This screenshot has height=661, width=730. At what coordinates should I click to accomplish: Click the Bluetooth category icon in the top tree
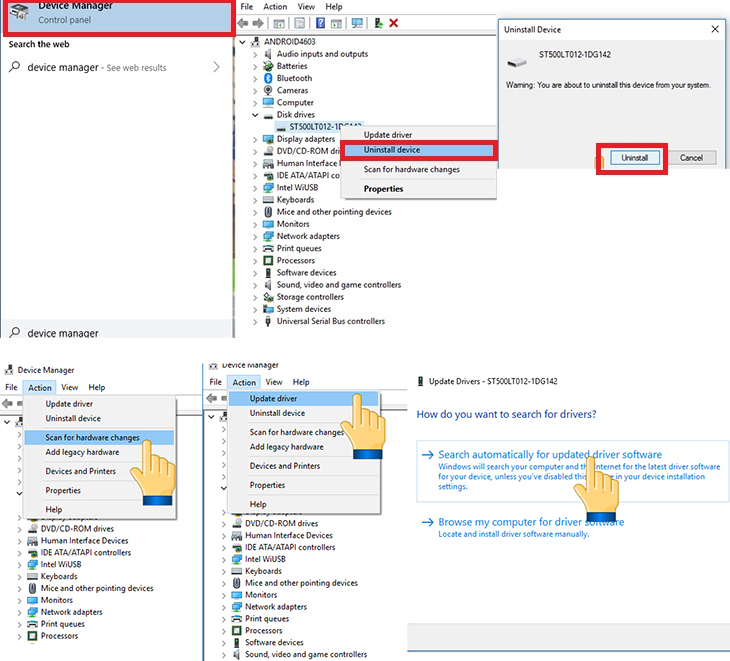pyautogui.click(x=268, y=78)
